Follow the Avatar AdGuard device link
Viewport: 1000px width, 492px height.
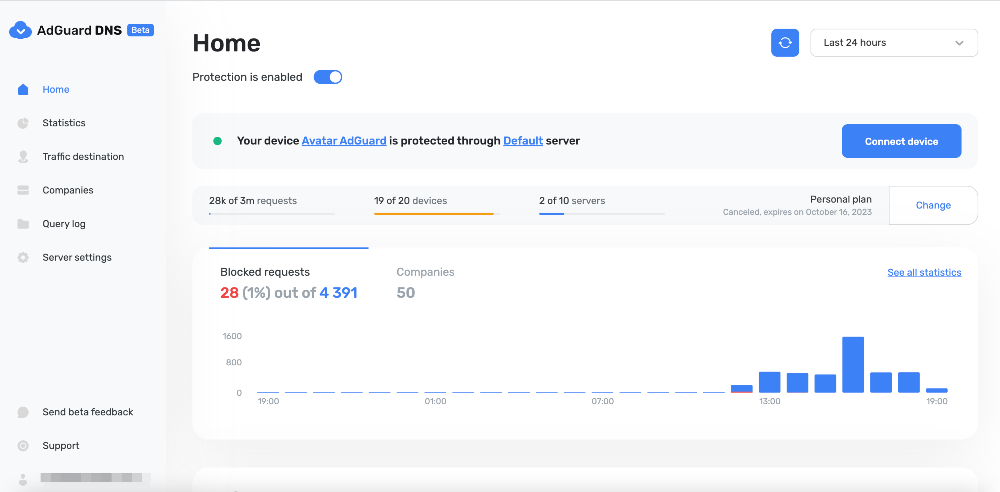click(344, 141)
